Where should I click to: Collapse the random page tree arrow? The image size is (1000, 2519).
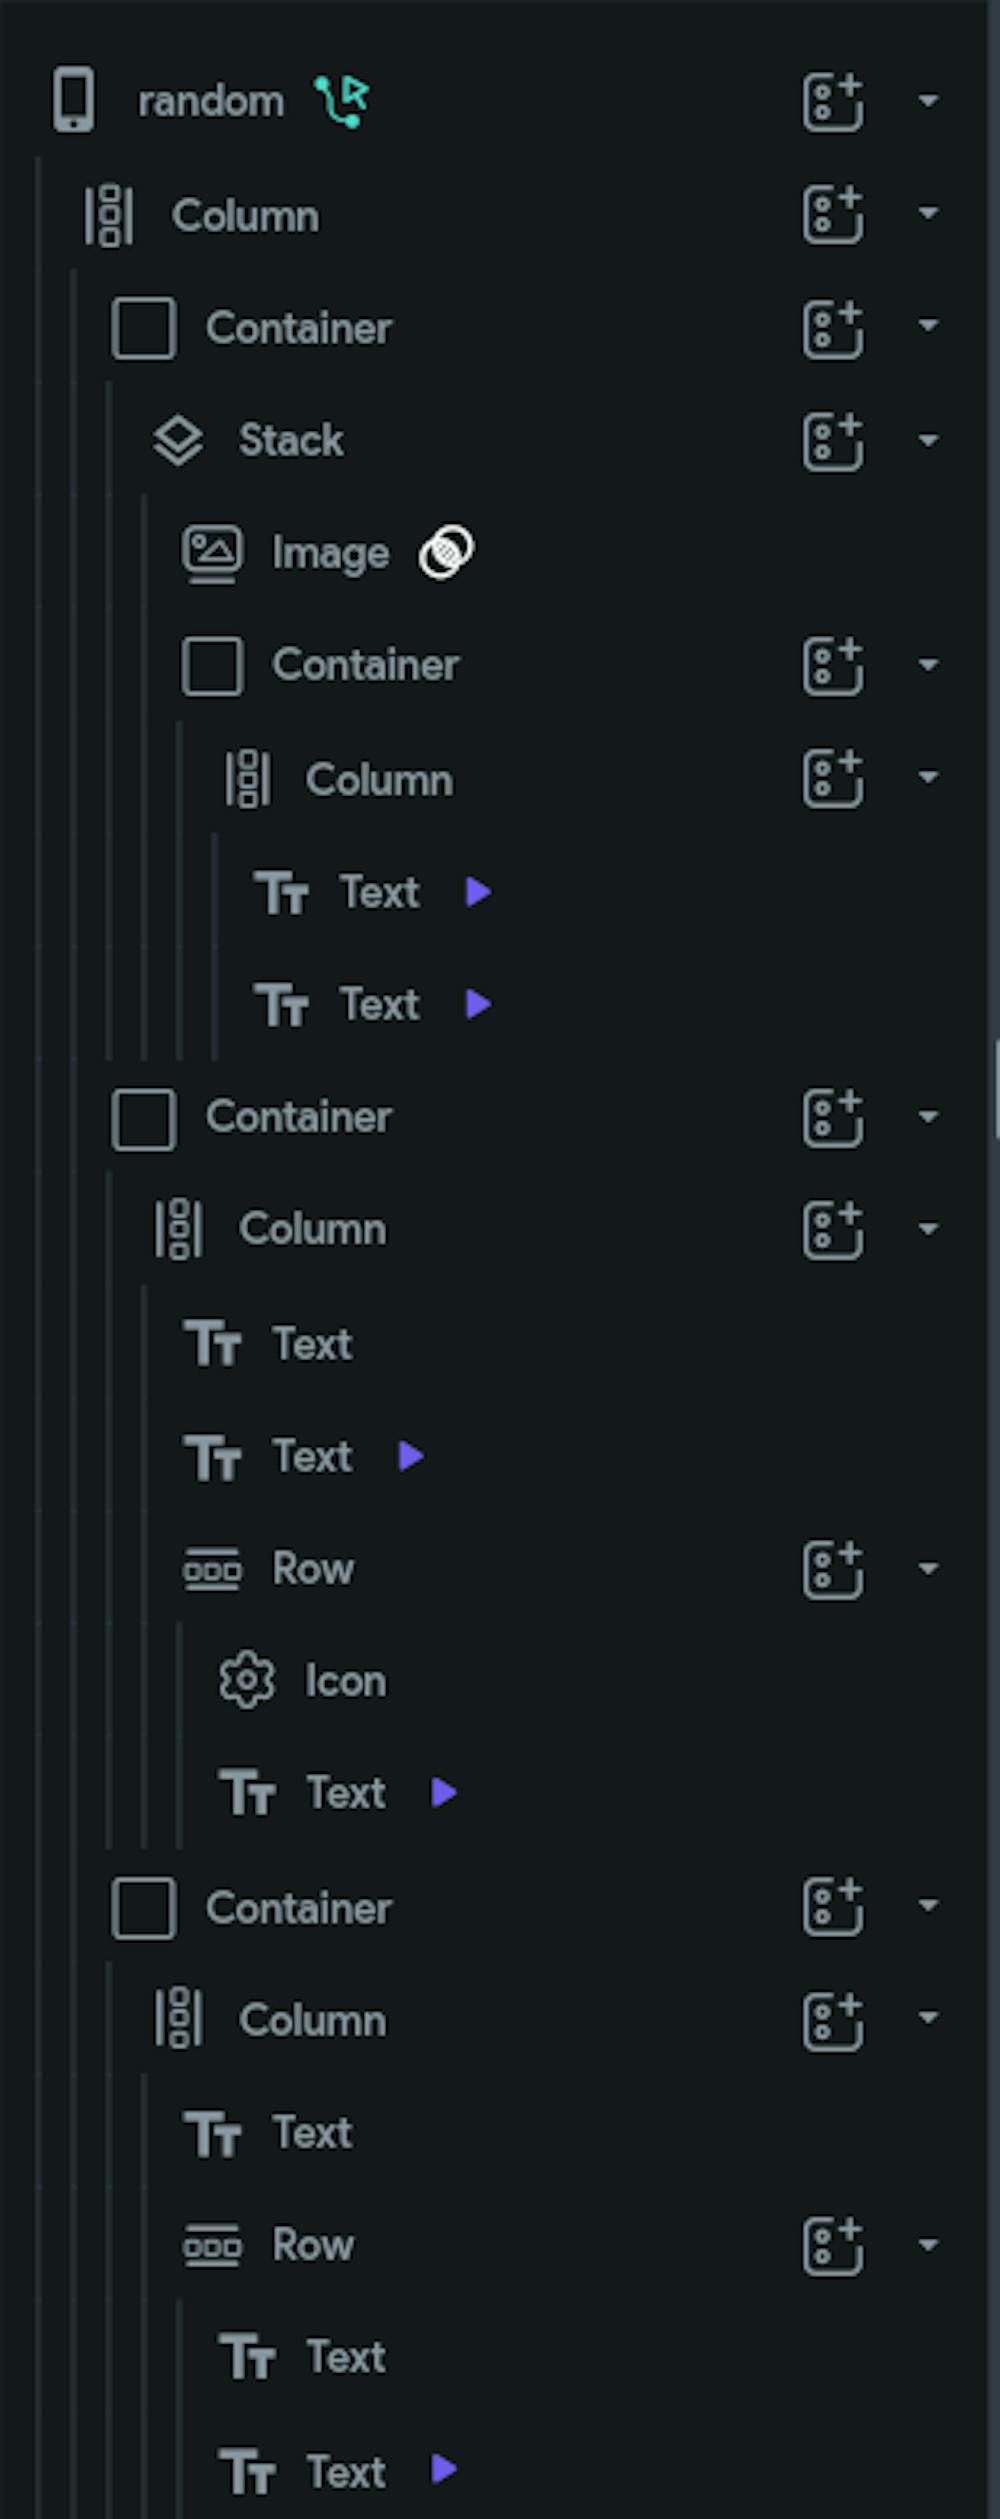pyautogui.click(x=928, y=101)
